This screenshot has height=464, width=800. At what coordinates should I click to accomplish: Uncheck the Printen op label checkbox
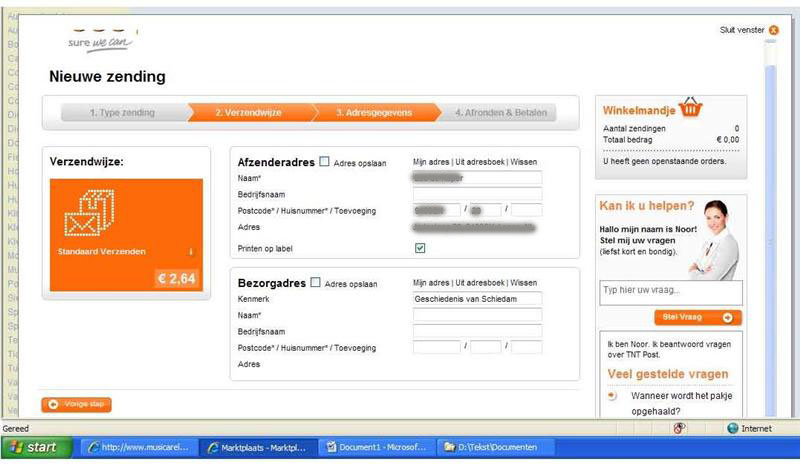[x=420, y=248]
